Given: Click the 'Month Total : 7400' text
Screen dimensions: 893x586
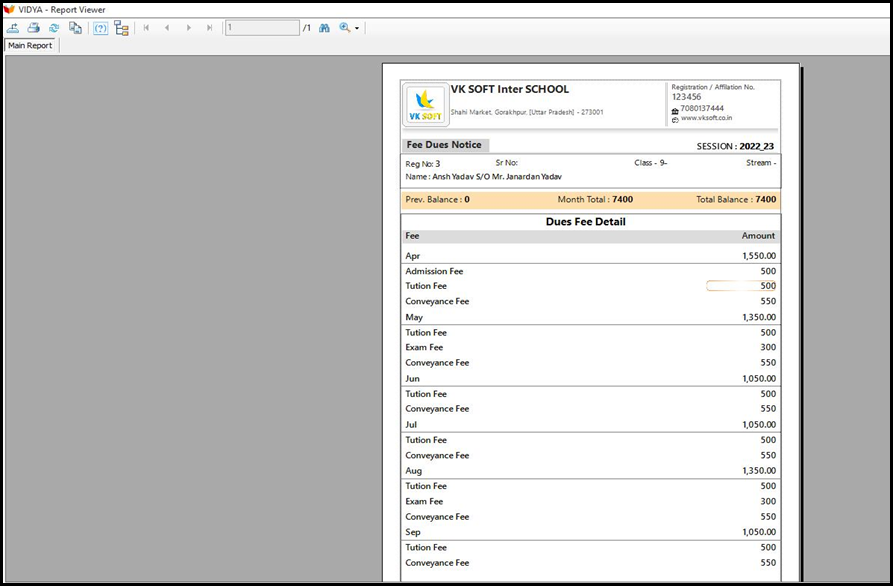Looking at the screenshot, I should tap(595, 199).
